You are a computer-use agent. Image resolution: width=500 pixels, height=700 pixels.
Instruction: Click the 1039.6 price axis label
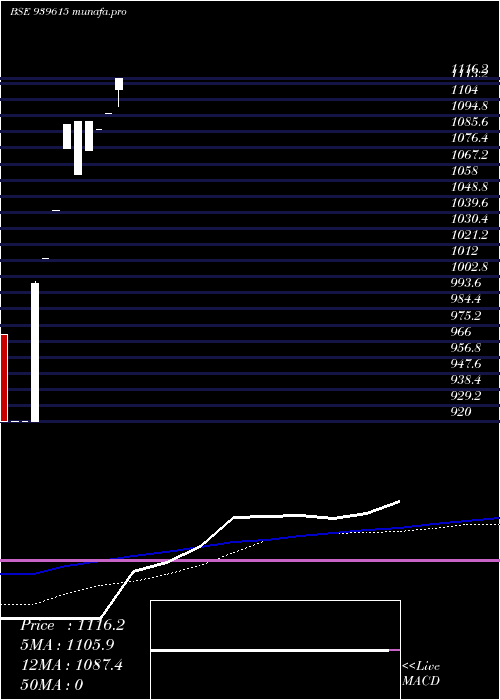click(469, 203)
